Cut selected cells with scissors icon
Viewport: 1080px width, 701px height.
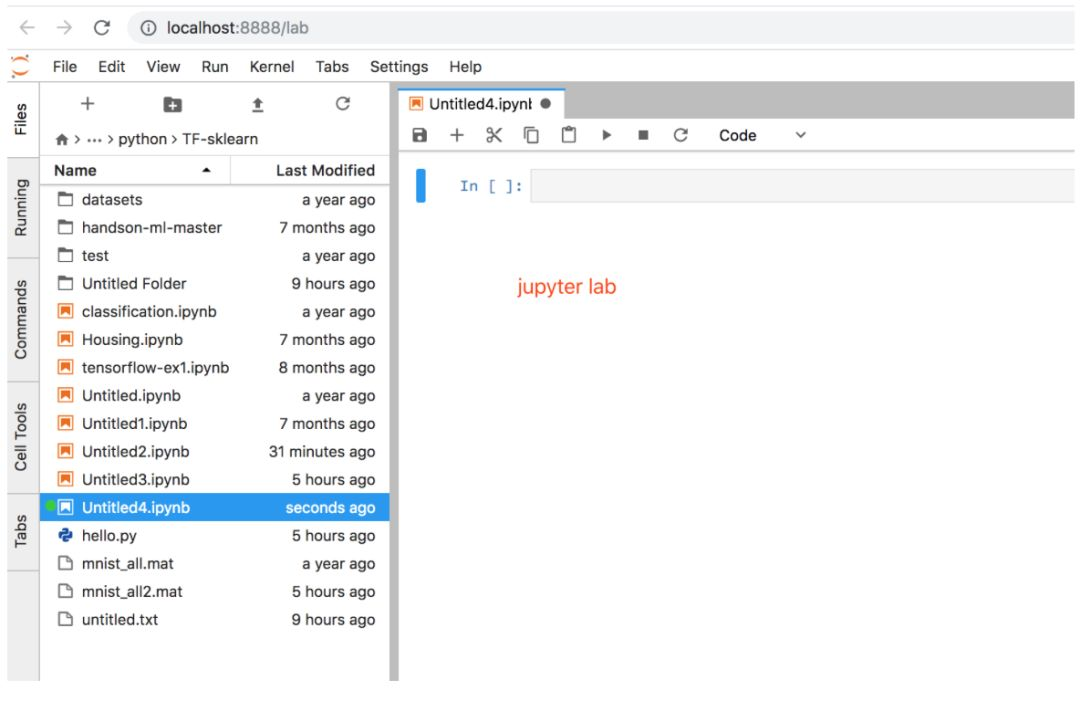click(494, 135)
